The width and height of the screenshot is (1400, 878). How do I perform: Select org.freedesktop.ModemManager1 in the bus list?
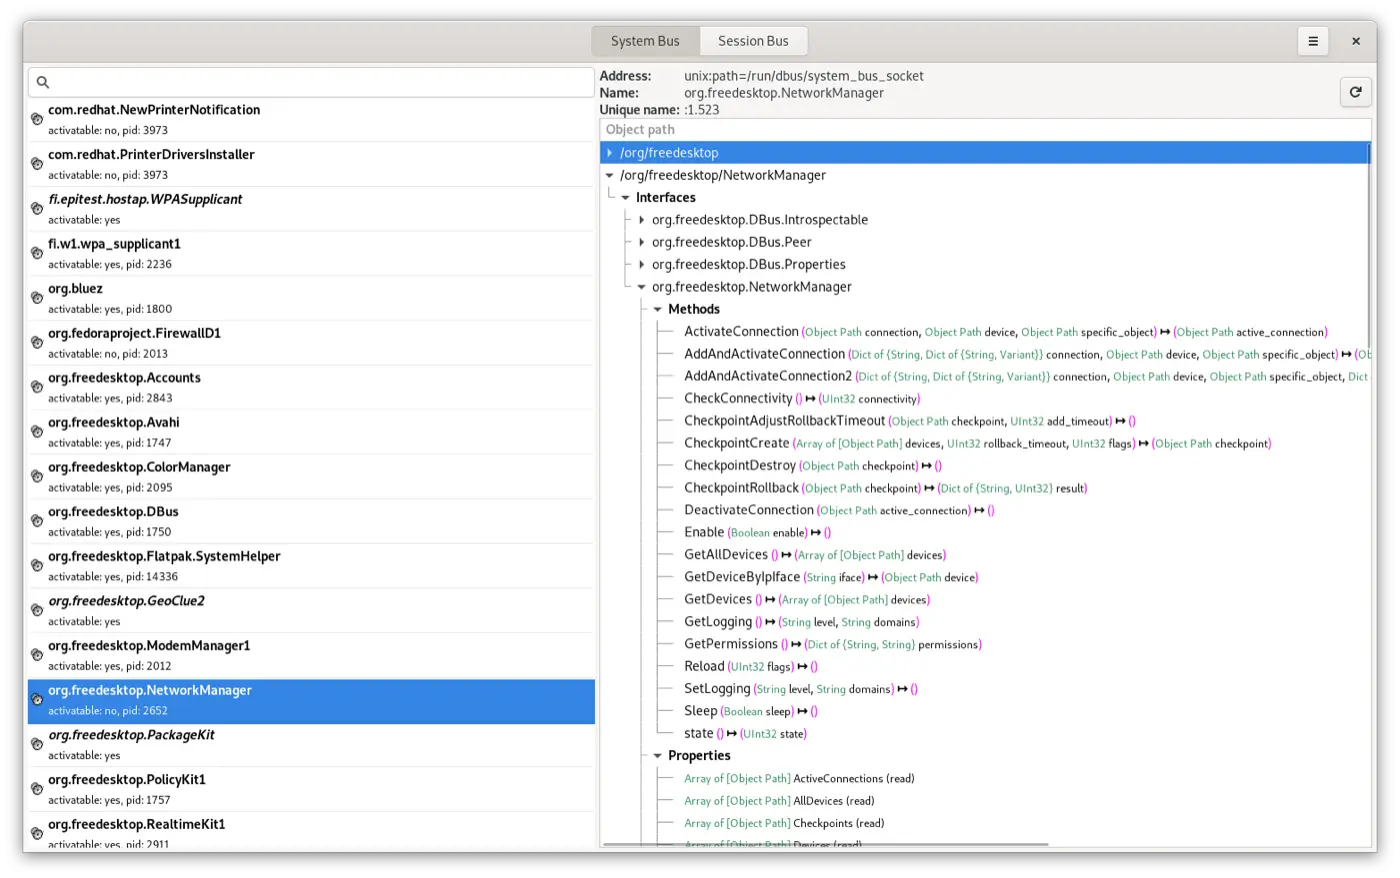(x=149, y=646)
